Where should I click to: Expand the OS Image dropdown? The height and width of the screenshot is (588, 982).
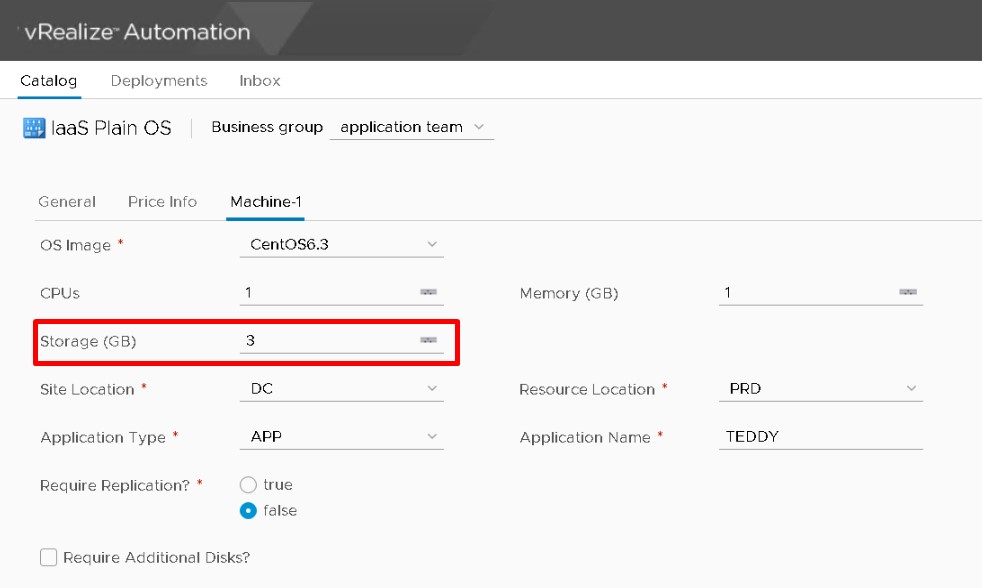pos(342,245)
